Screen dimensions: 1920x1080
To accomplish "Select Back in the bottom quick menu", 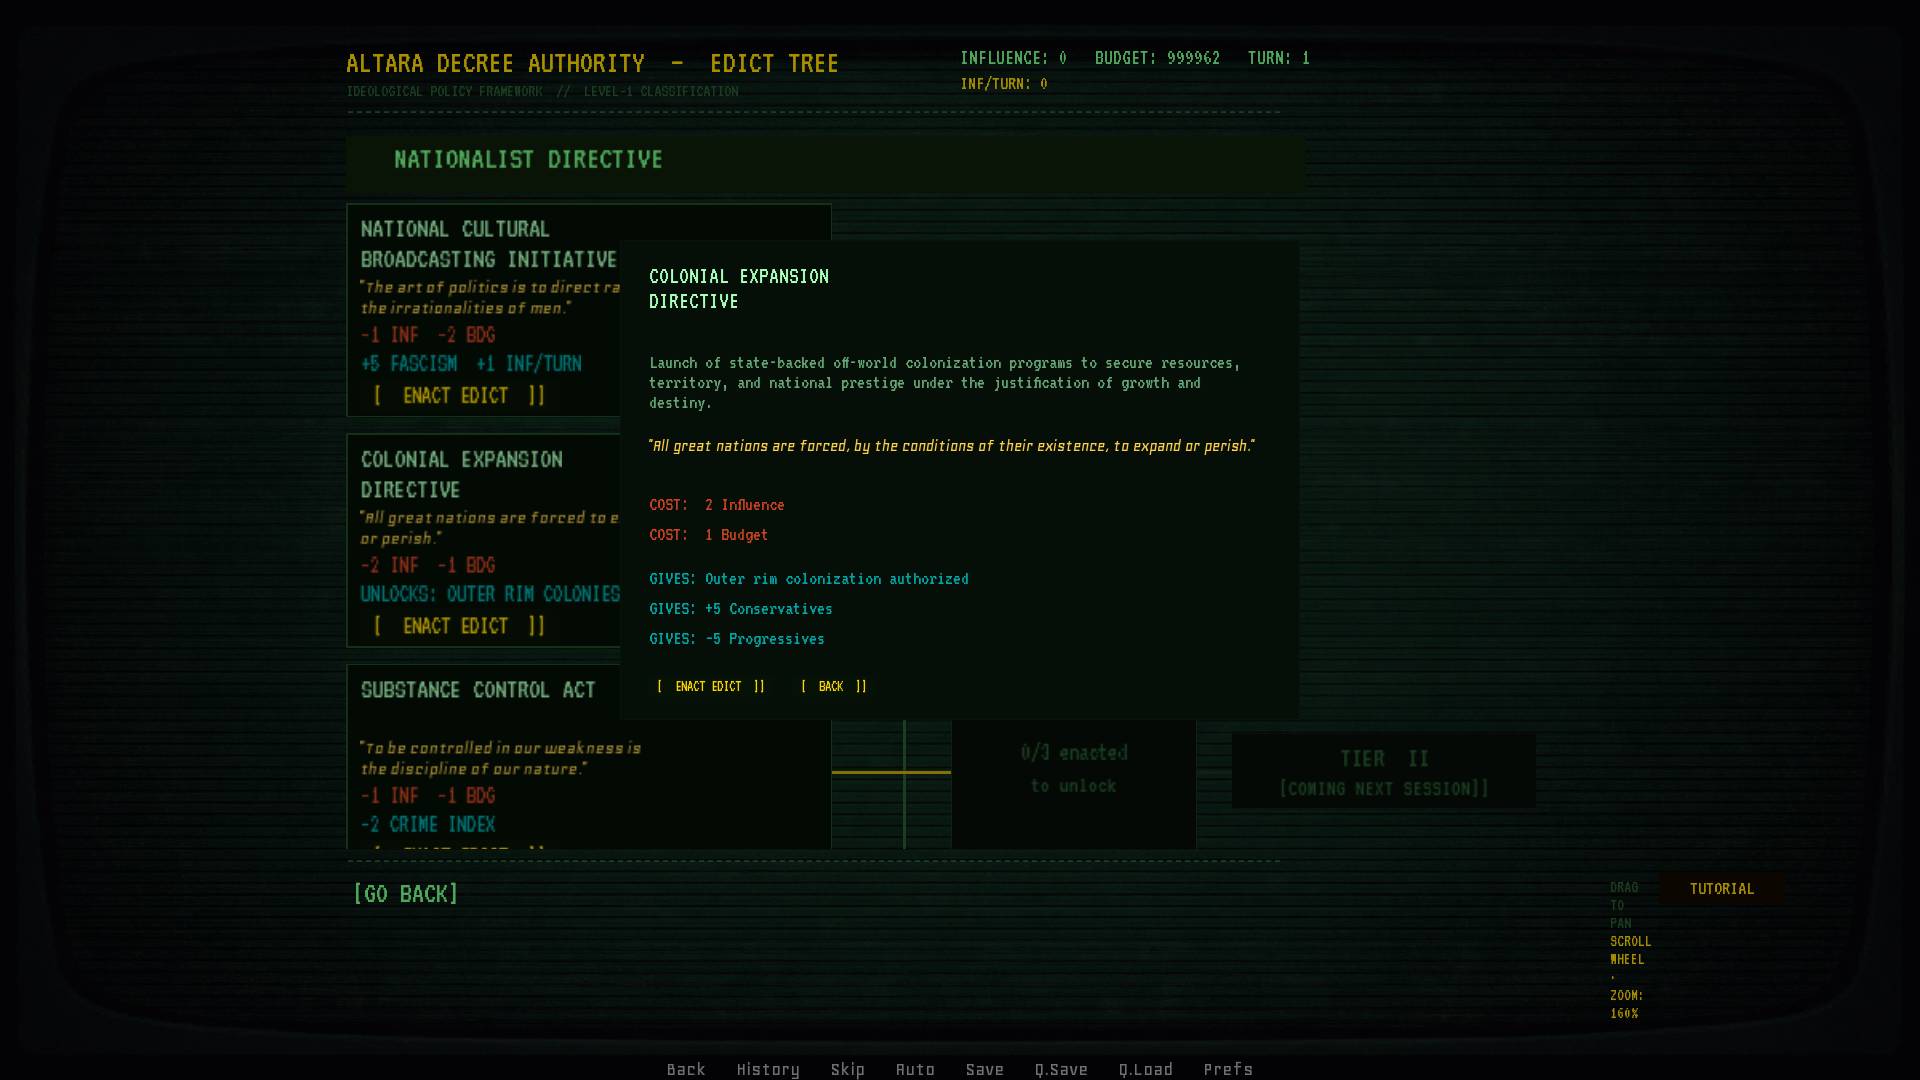I will pos(686,1069).
